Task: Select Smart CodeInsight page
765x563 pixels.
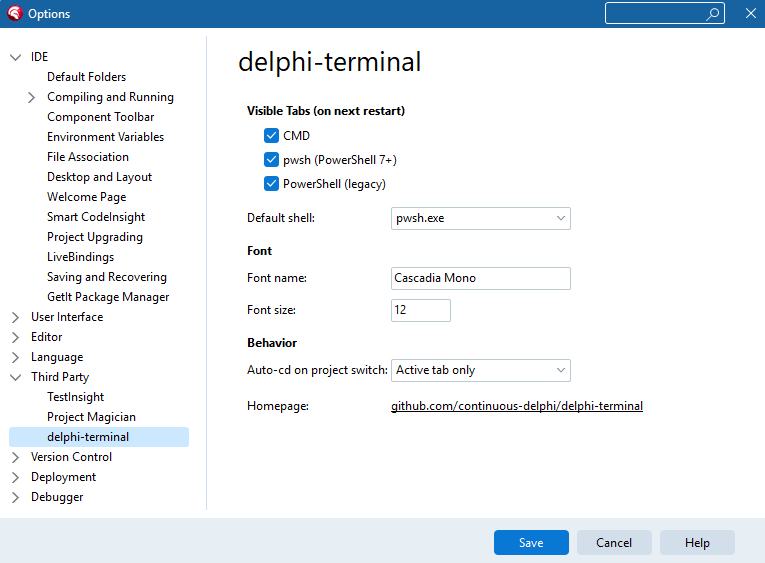Action: tap(96, 217)
